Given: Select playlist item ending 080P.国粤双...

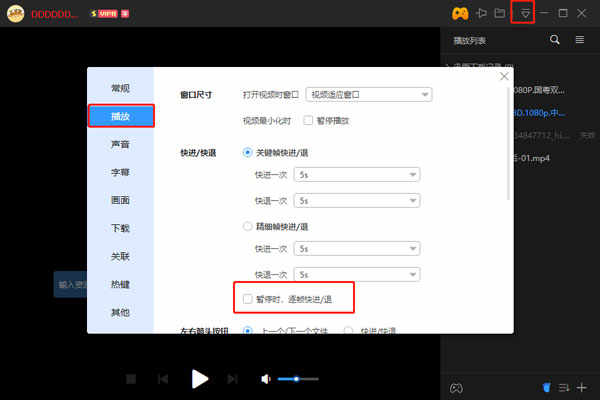Looking at the screenshot, I should click(x=539, y=90).
